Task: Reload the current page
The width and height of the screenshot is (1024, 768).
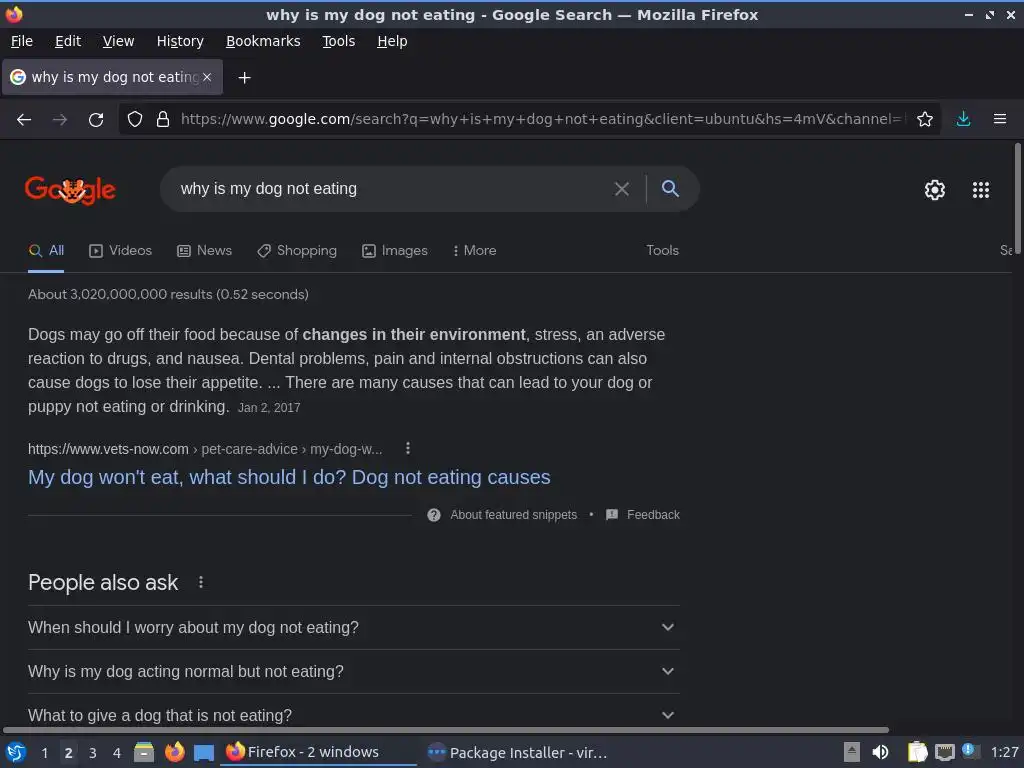Action: click(96, 120)
